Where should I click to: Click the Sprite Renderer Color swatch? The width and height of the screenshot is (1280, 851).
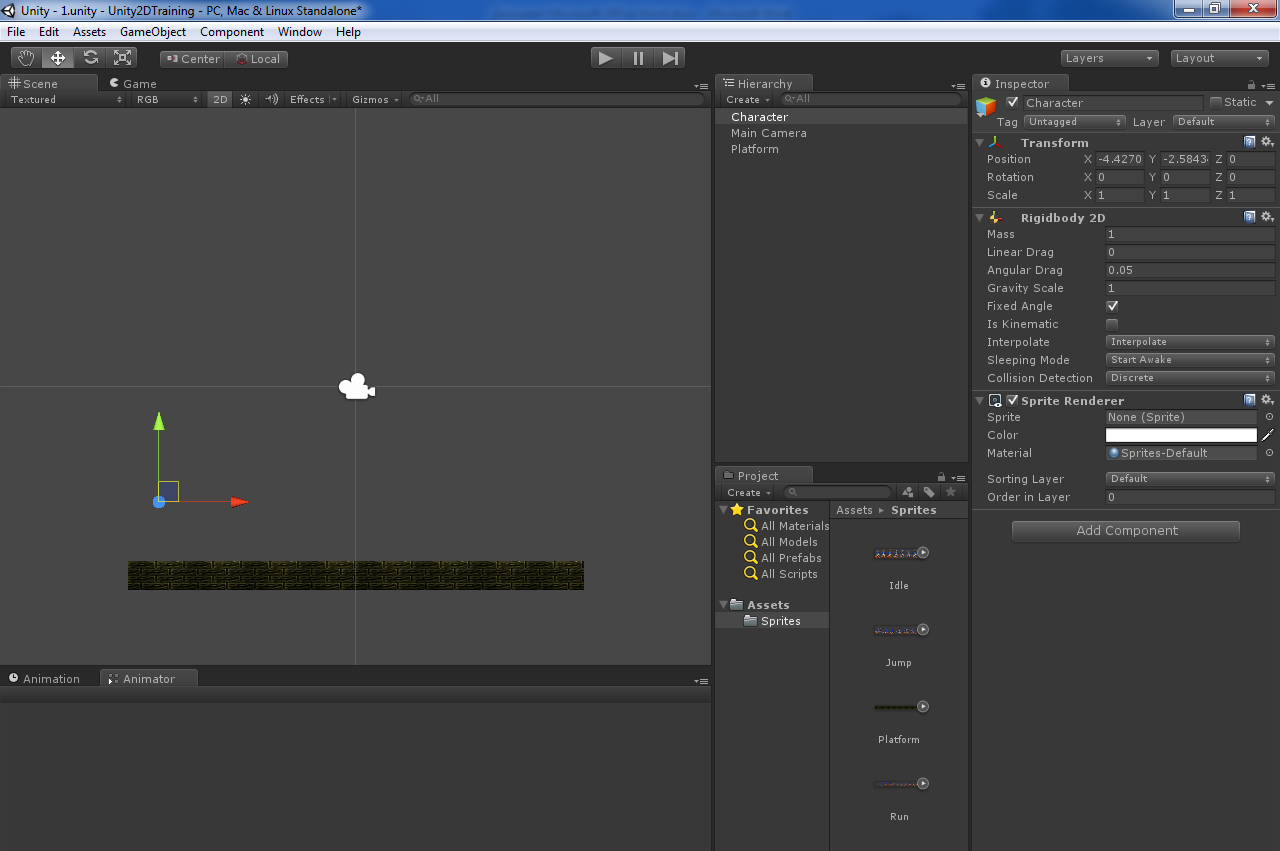1181,435
